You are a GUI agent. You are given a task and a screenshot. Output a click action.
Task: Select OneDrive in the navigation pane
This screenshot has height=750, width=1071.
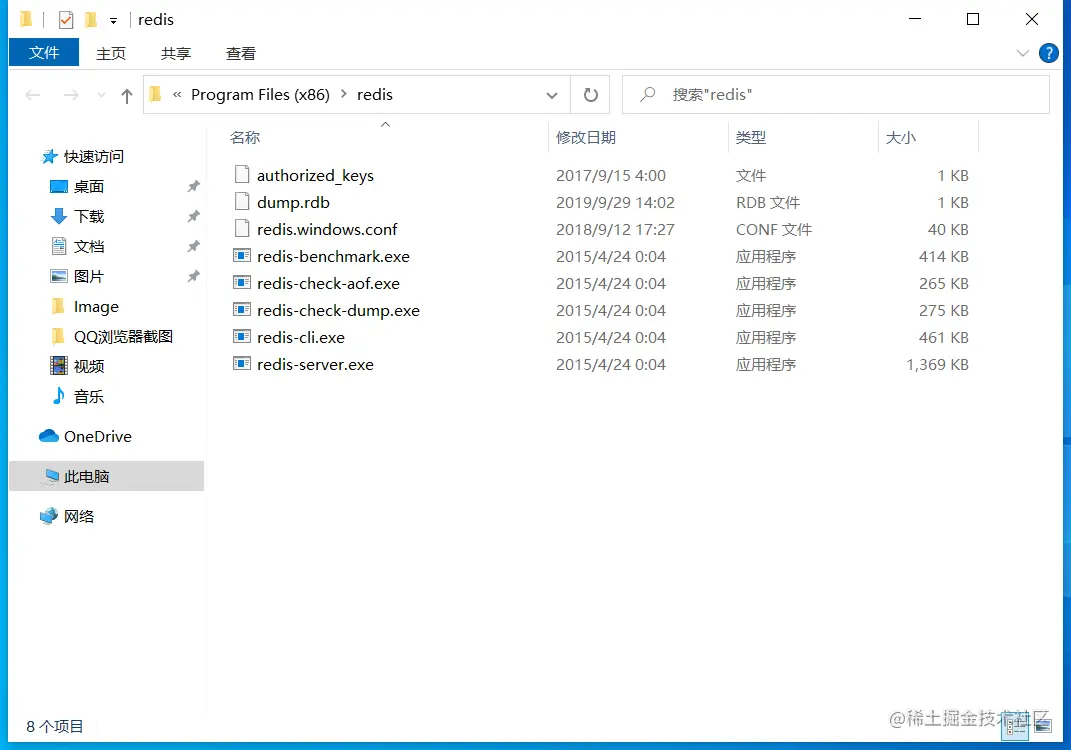coord(98,436)
